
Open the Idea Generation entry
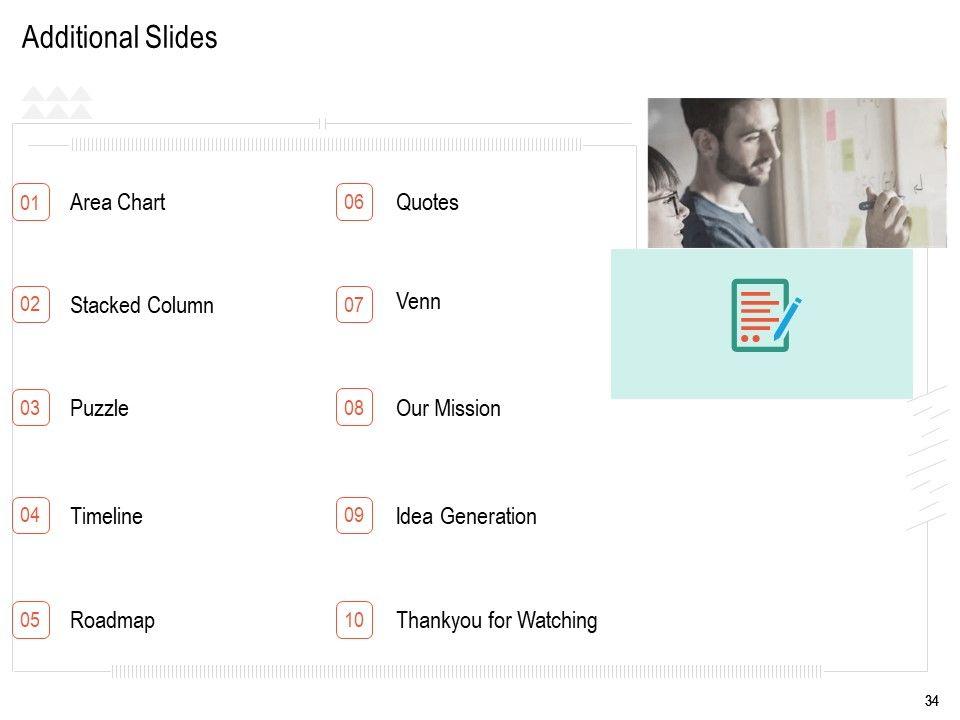[x=466, y=517]
